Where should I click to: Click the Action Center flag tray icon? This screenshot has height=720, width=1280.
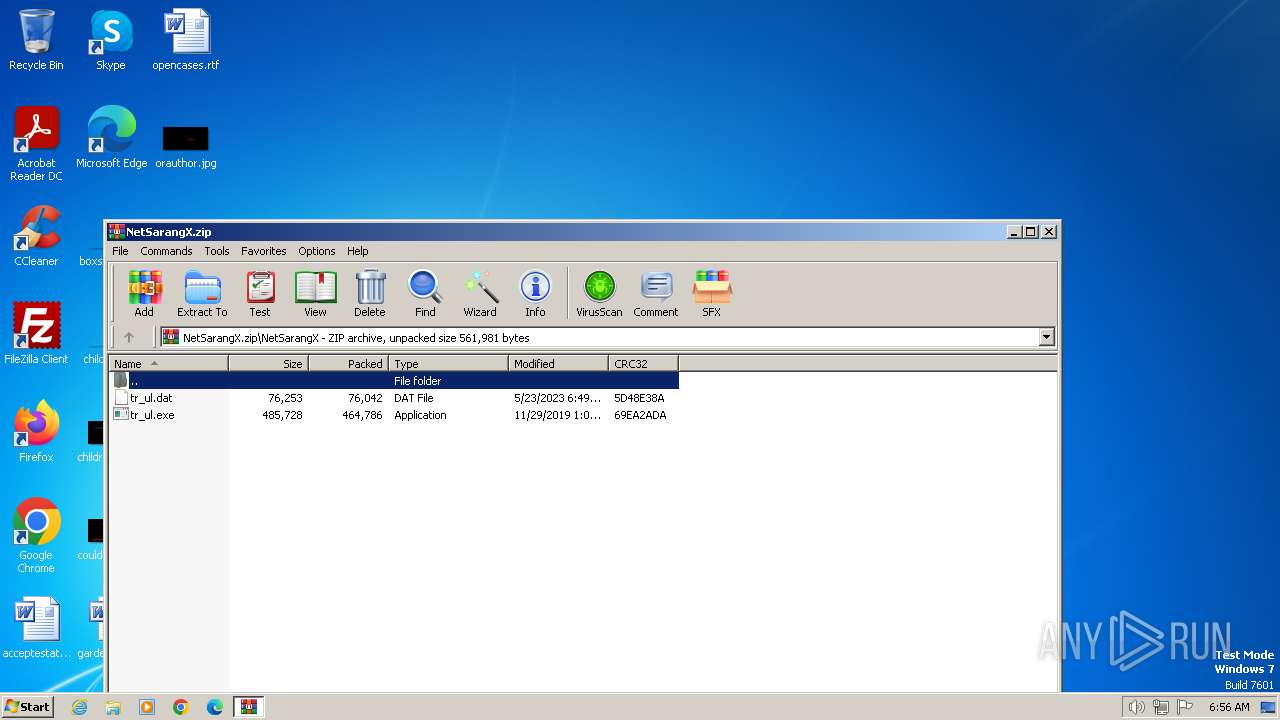click(1186, 707)
